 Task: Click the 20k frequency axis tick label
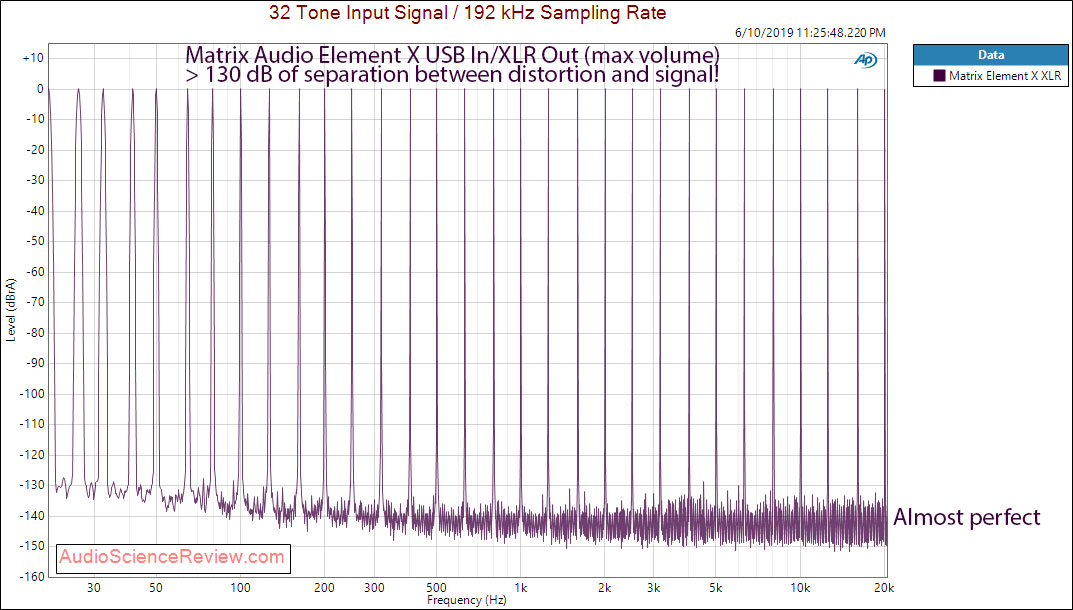884,587
